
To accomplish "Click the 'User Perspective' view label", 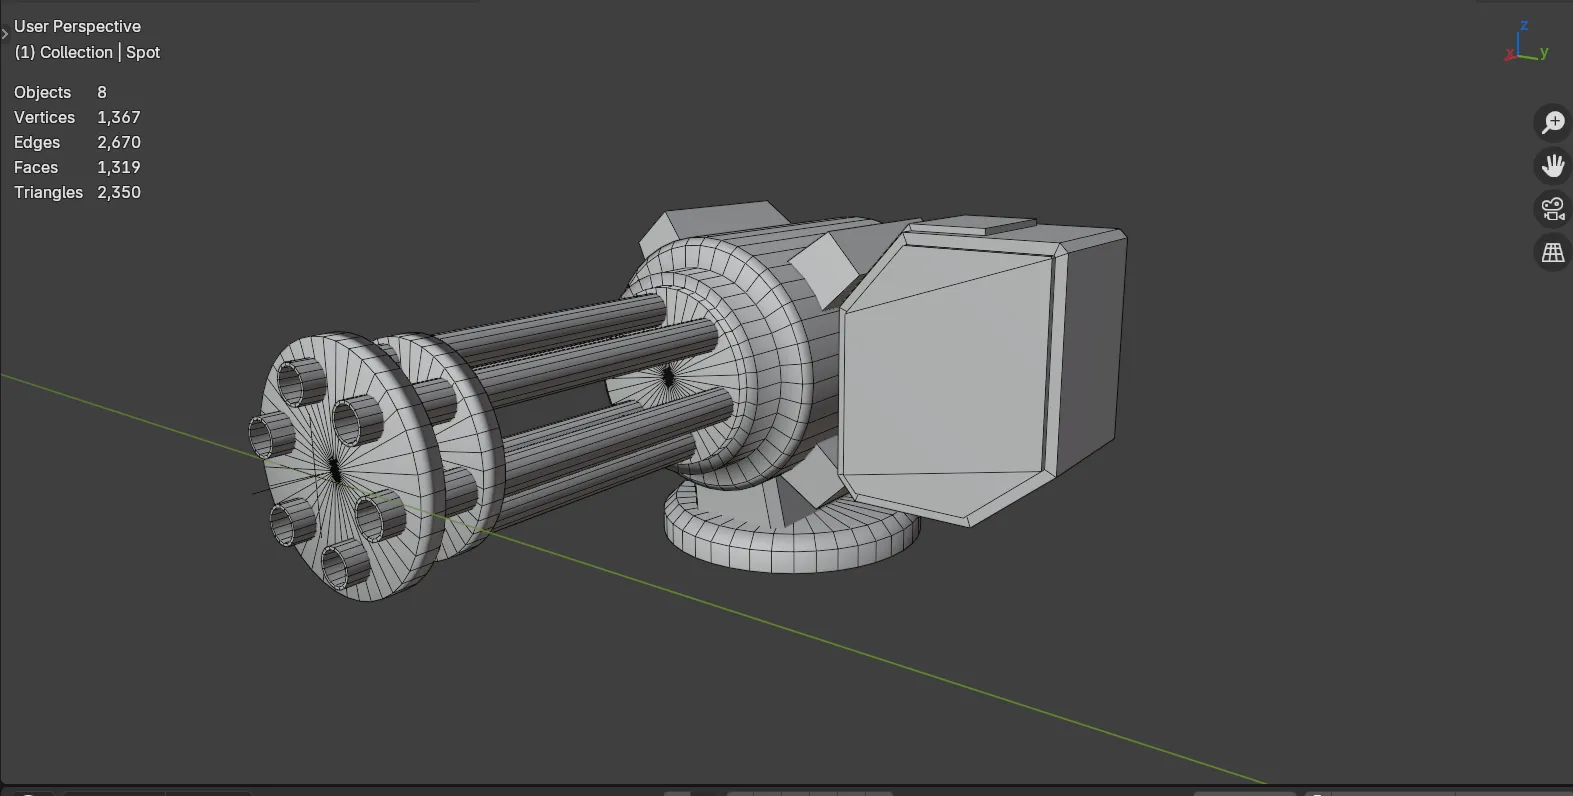I will pyautogui.click(x=77, y=26).
